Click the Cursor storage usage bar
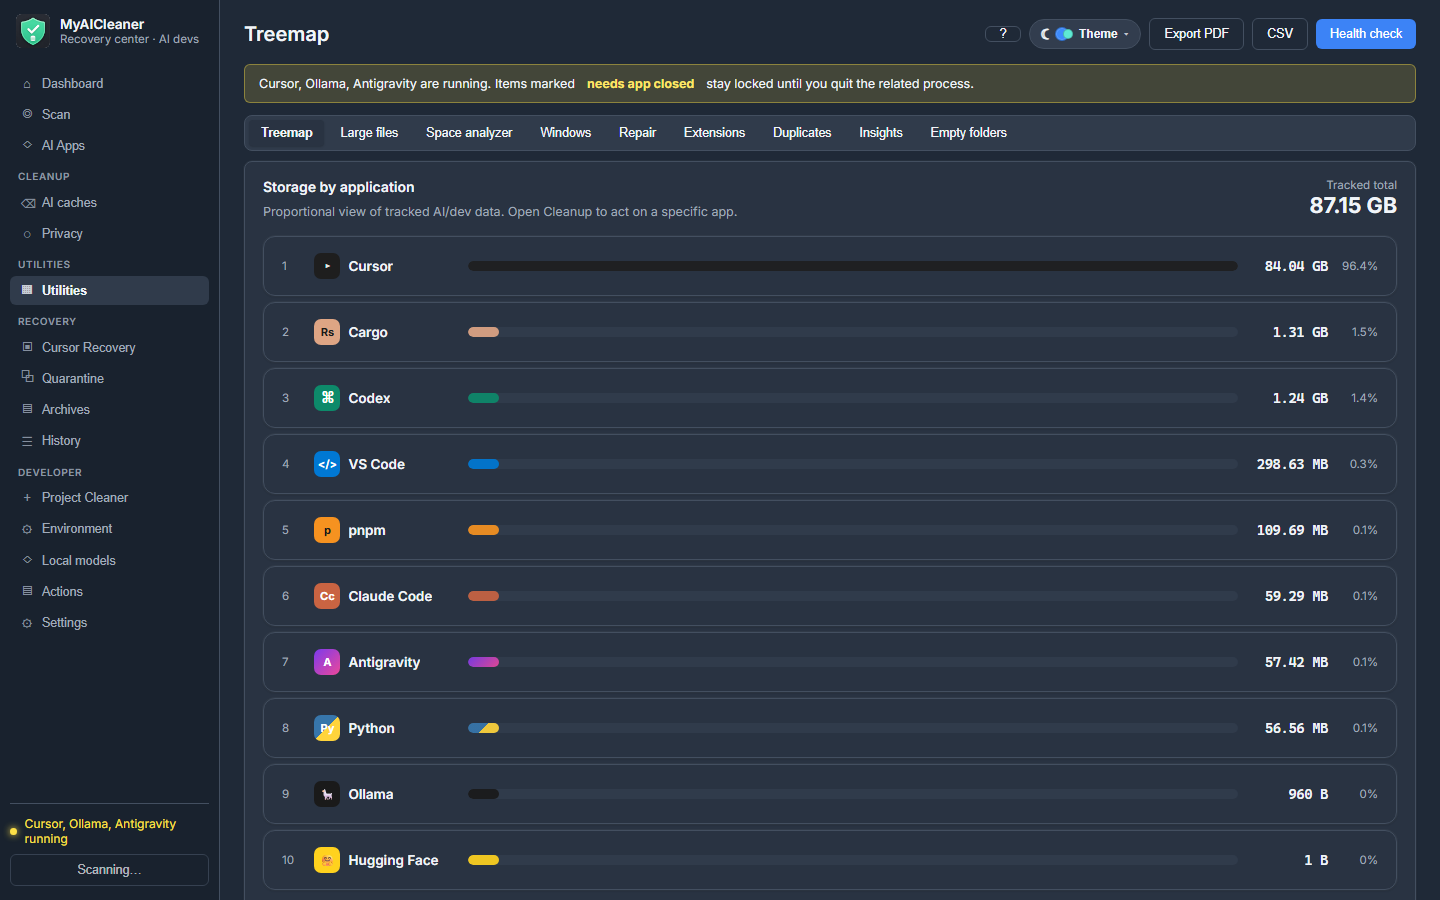This screenshot has width=1440, height=900. [853, 266]
